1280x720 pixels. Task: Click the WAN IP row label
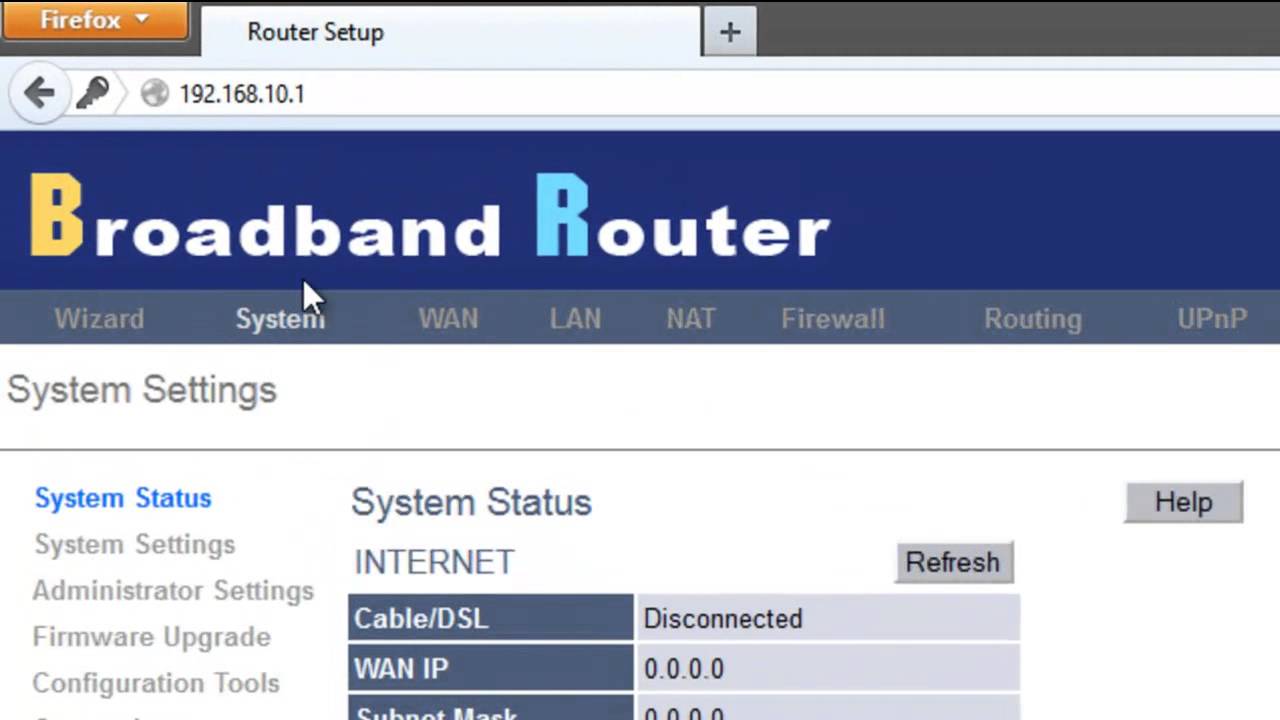click(x=491, y=668)
